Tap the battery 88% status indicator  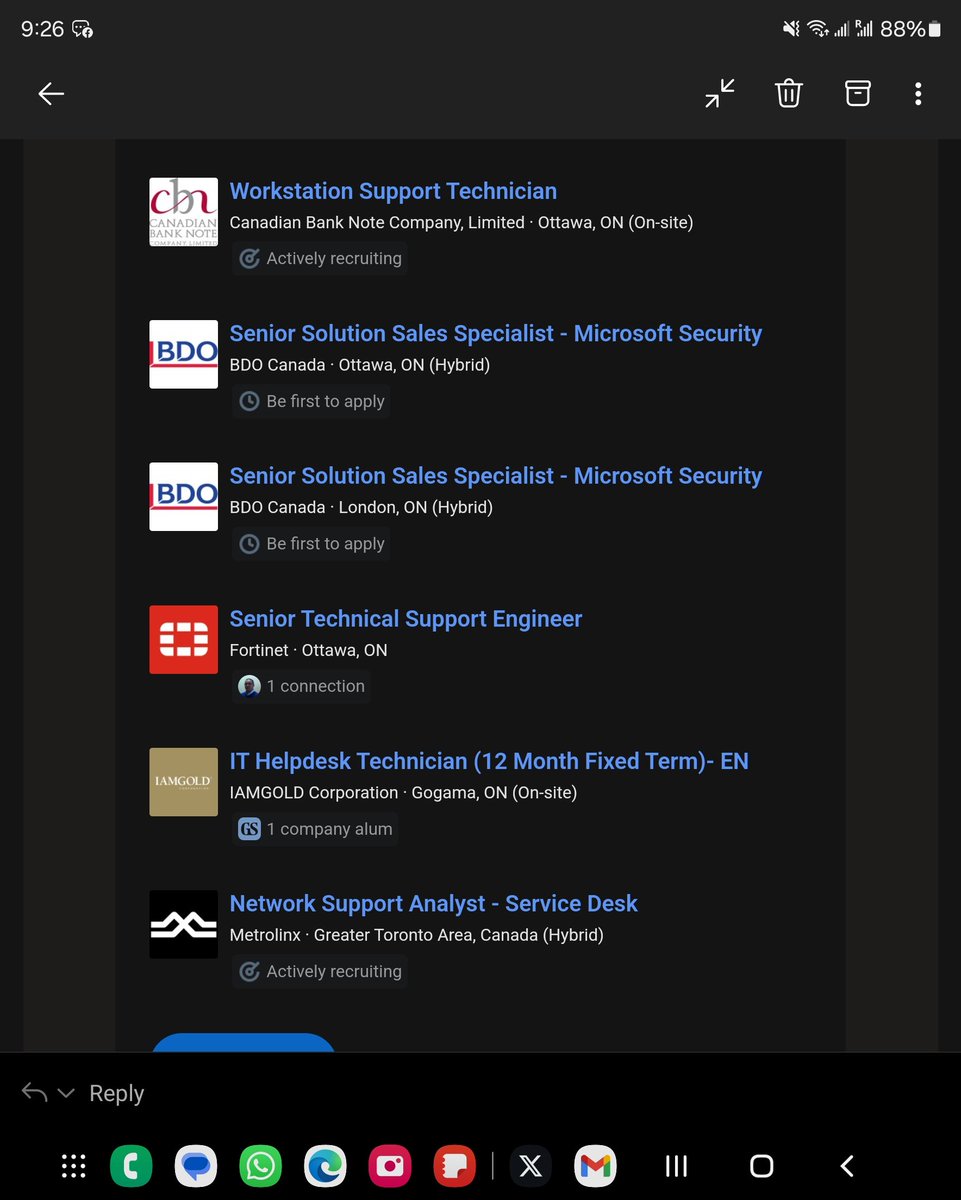point(910,29)
